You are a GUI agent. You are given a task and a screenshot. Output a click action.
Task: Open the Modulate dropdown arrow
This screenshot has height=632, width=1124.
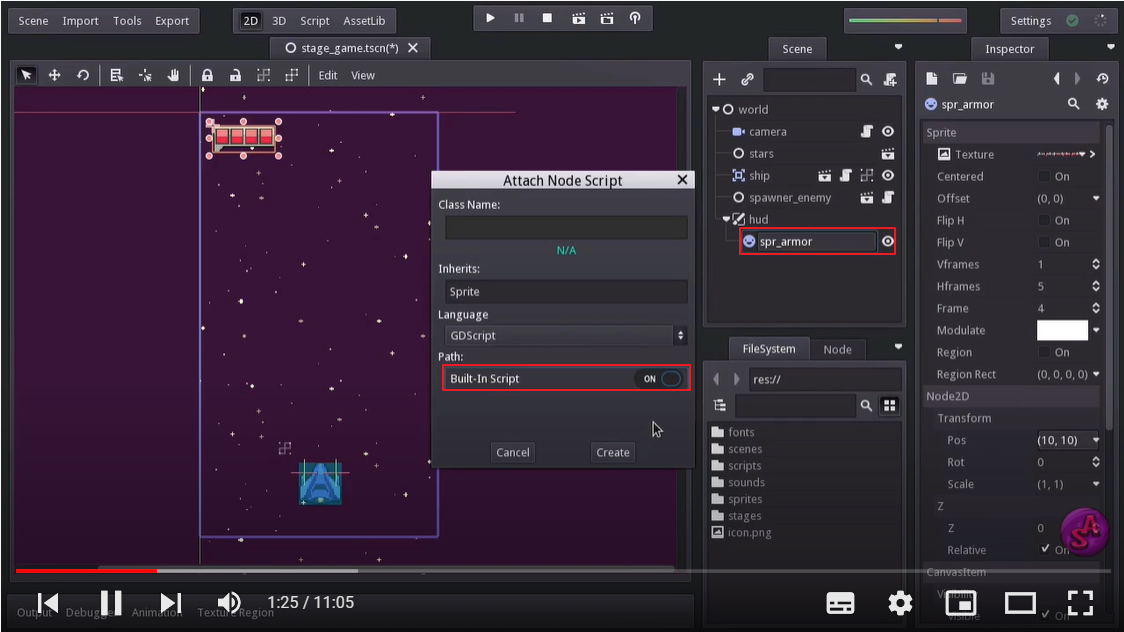[x=1096, y=330]
